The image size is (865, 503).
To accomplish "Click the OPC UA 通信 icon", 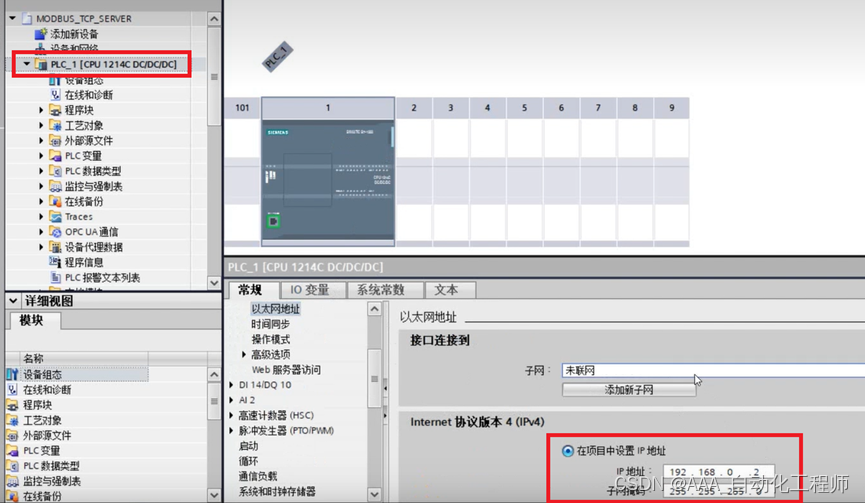I will tap(55, 232).
